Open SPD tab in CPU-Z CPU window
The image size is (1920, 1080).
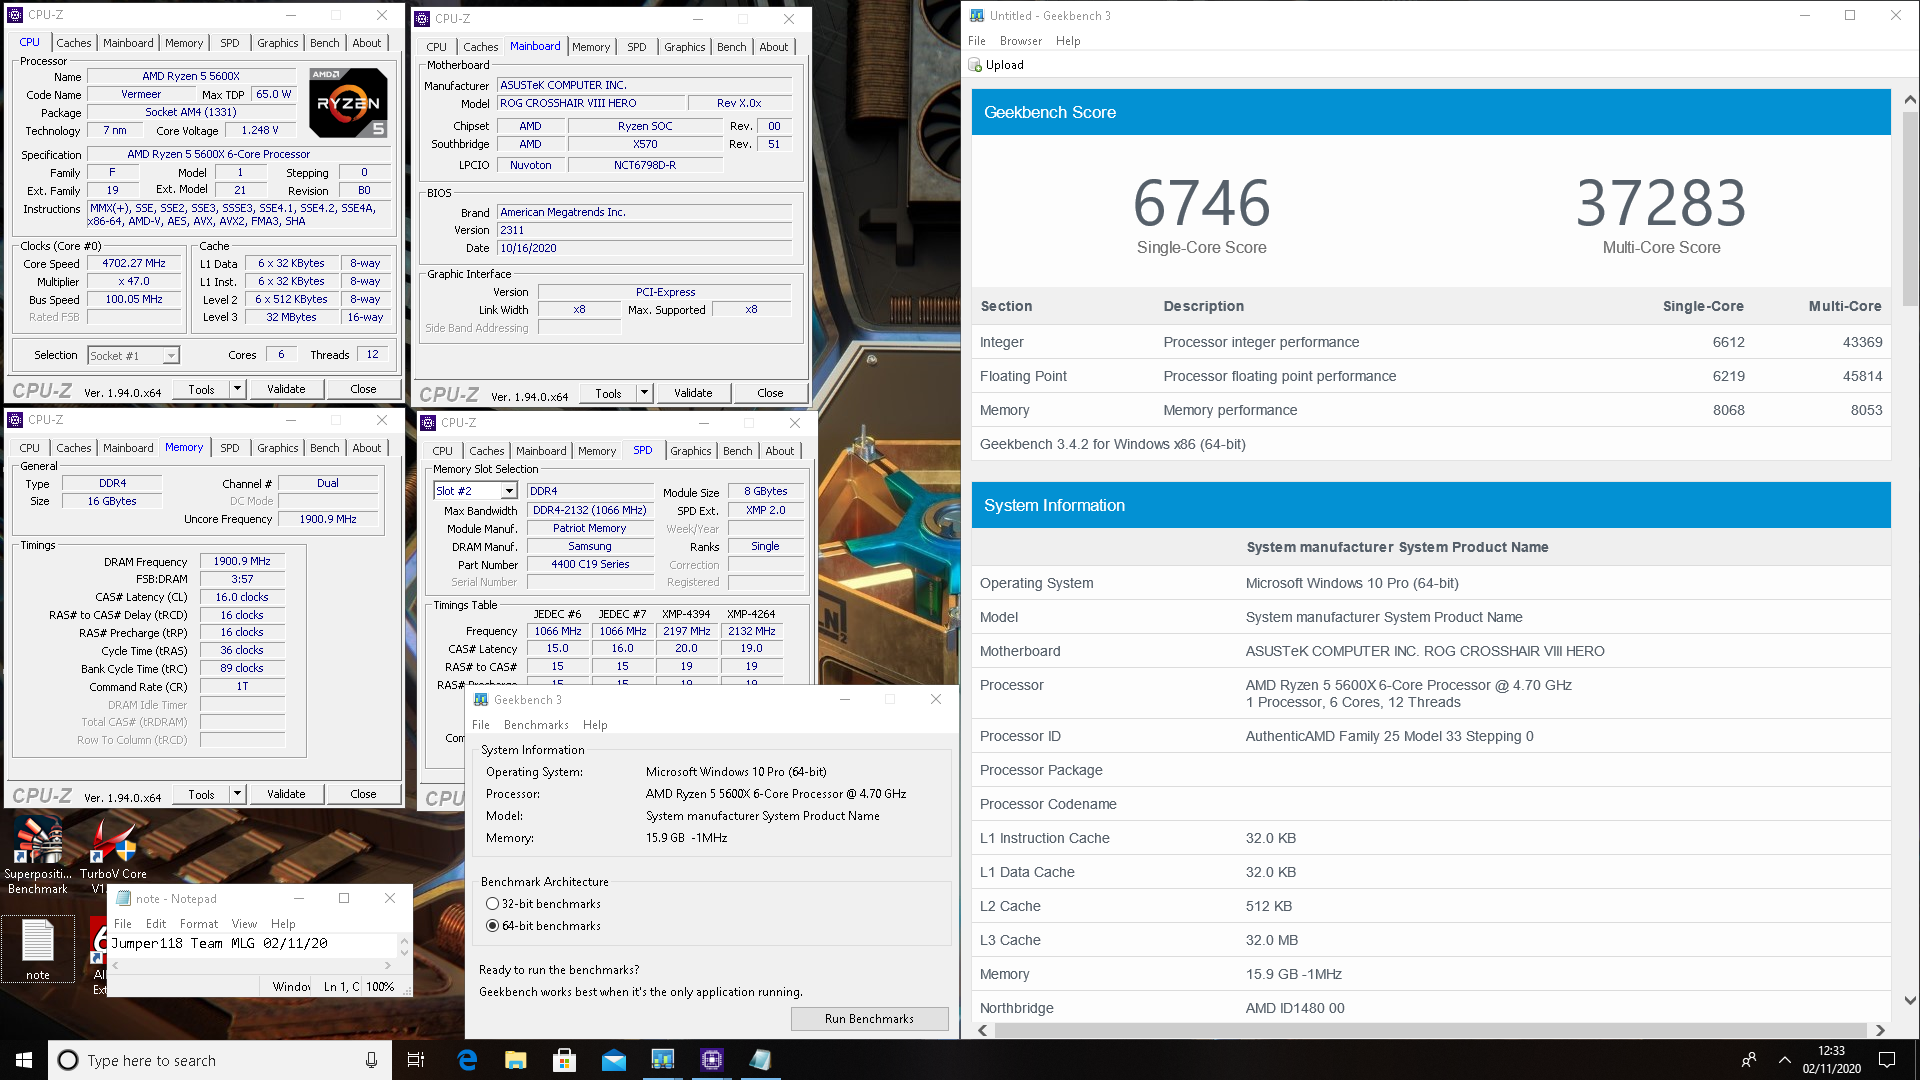pos(230,43)
